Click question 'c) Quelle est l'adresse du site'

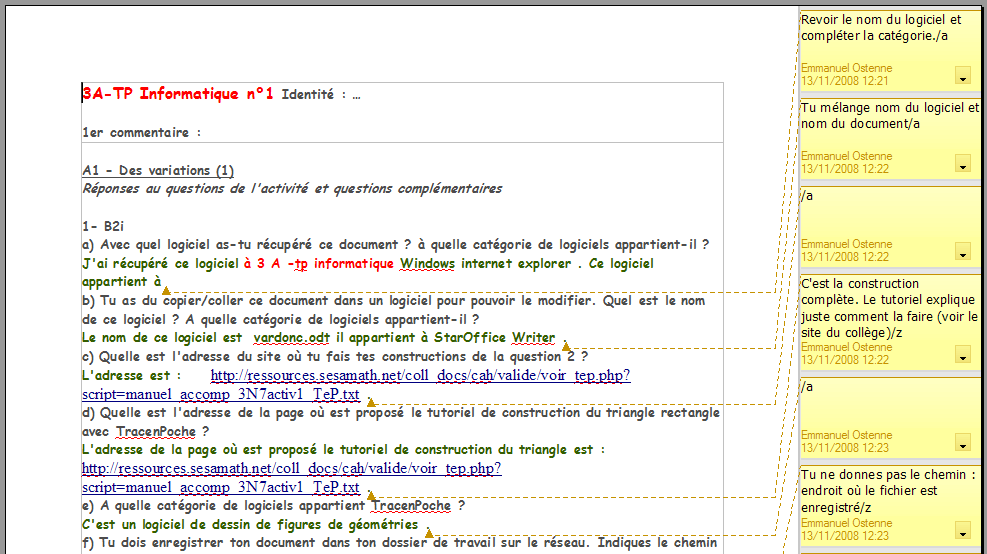coord(335,357)
